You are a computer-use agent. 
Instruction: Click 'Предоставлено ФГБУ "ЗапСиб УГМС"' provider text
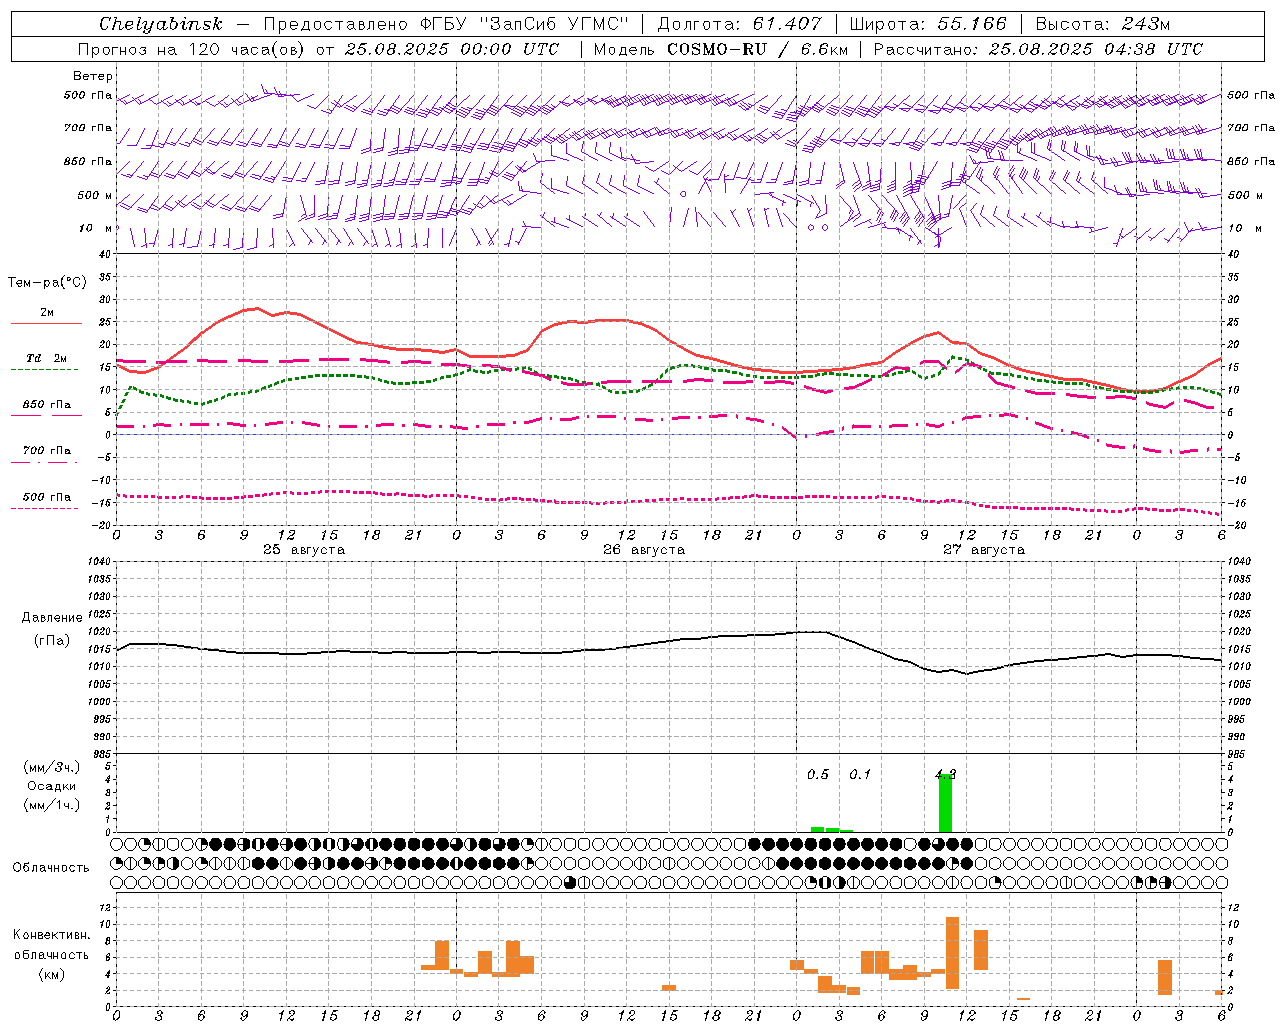pos(446,24)
